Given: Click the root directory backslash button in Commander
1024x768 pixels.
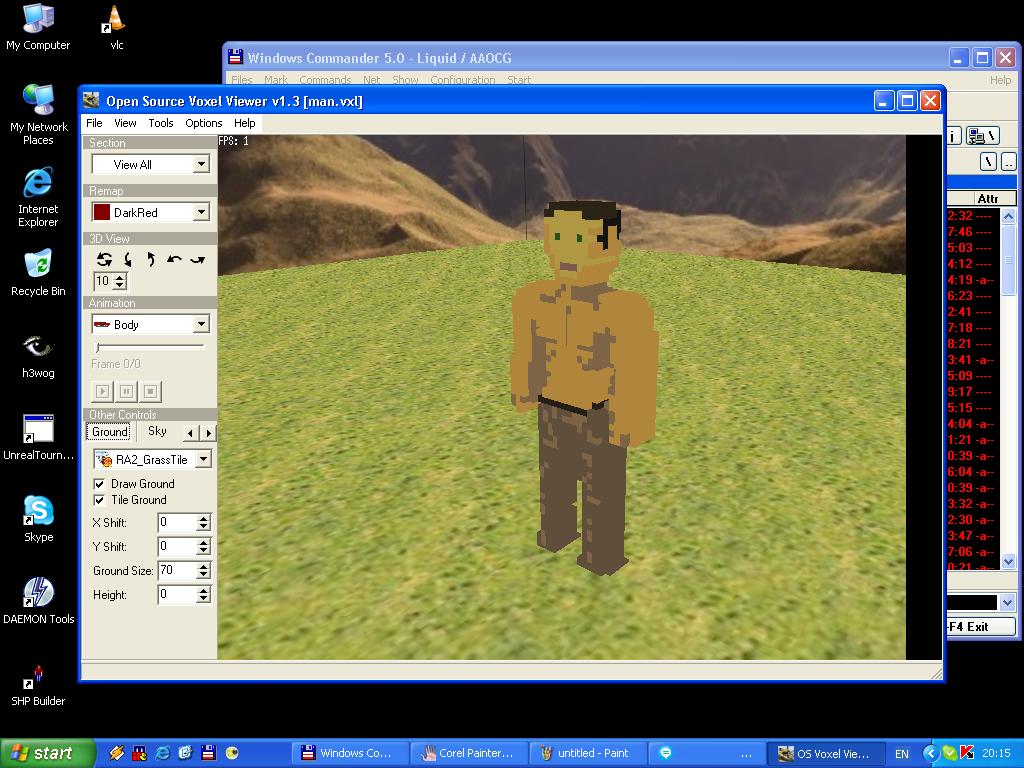Looking at the screenshot, I should point(988,161).
